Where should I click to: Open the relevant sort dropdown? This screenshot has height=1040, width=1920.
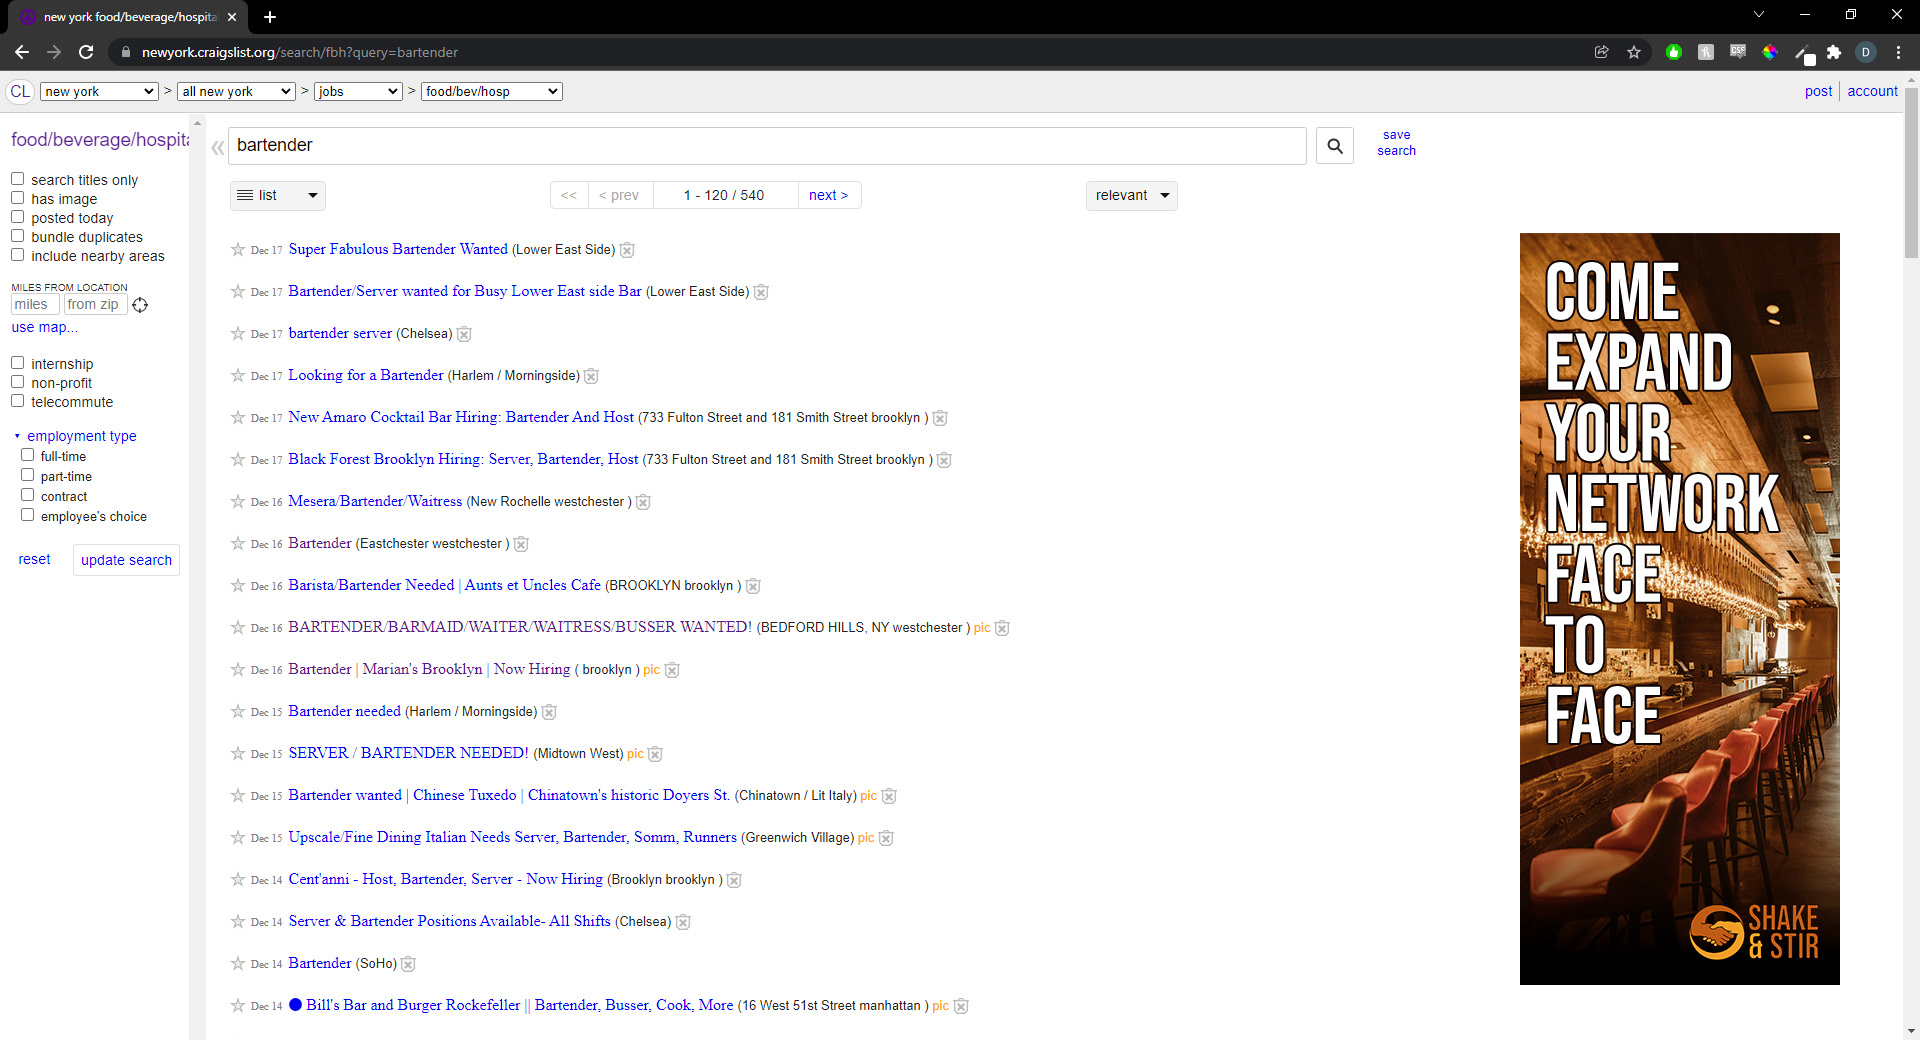tap(1131, 195)
